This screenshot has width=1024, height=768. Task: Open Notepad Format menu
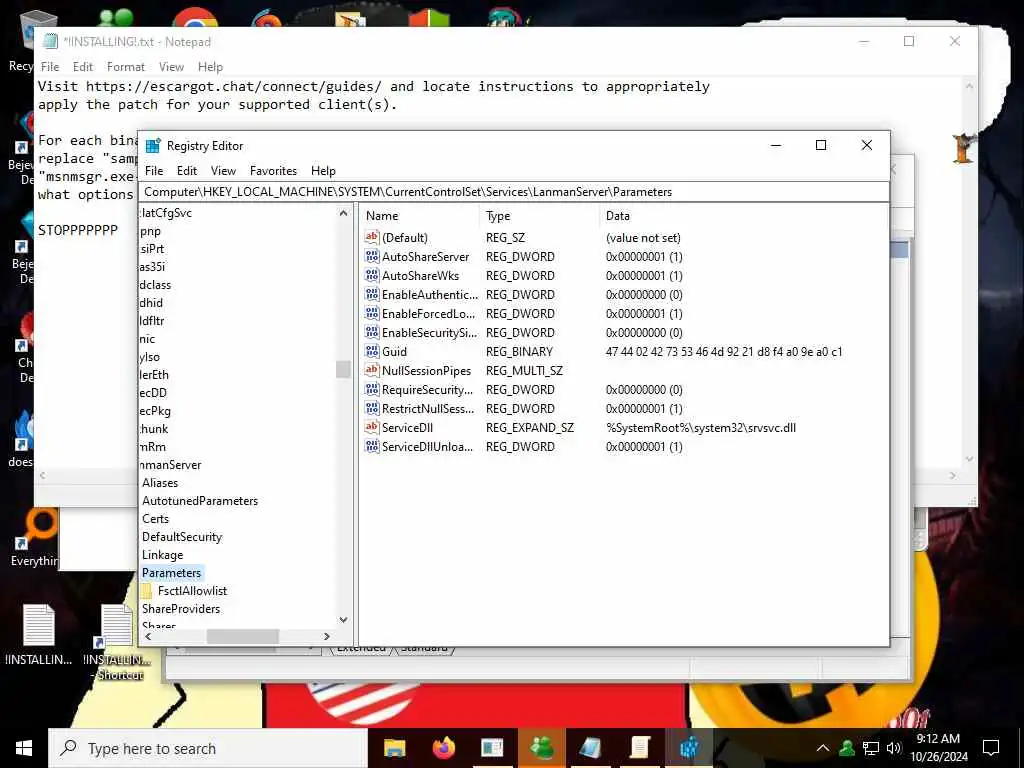click(x=126, y=67)
